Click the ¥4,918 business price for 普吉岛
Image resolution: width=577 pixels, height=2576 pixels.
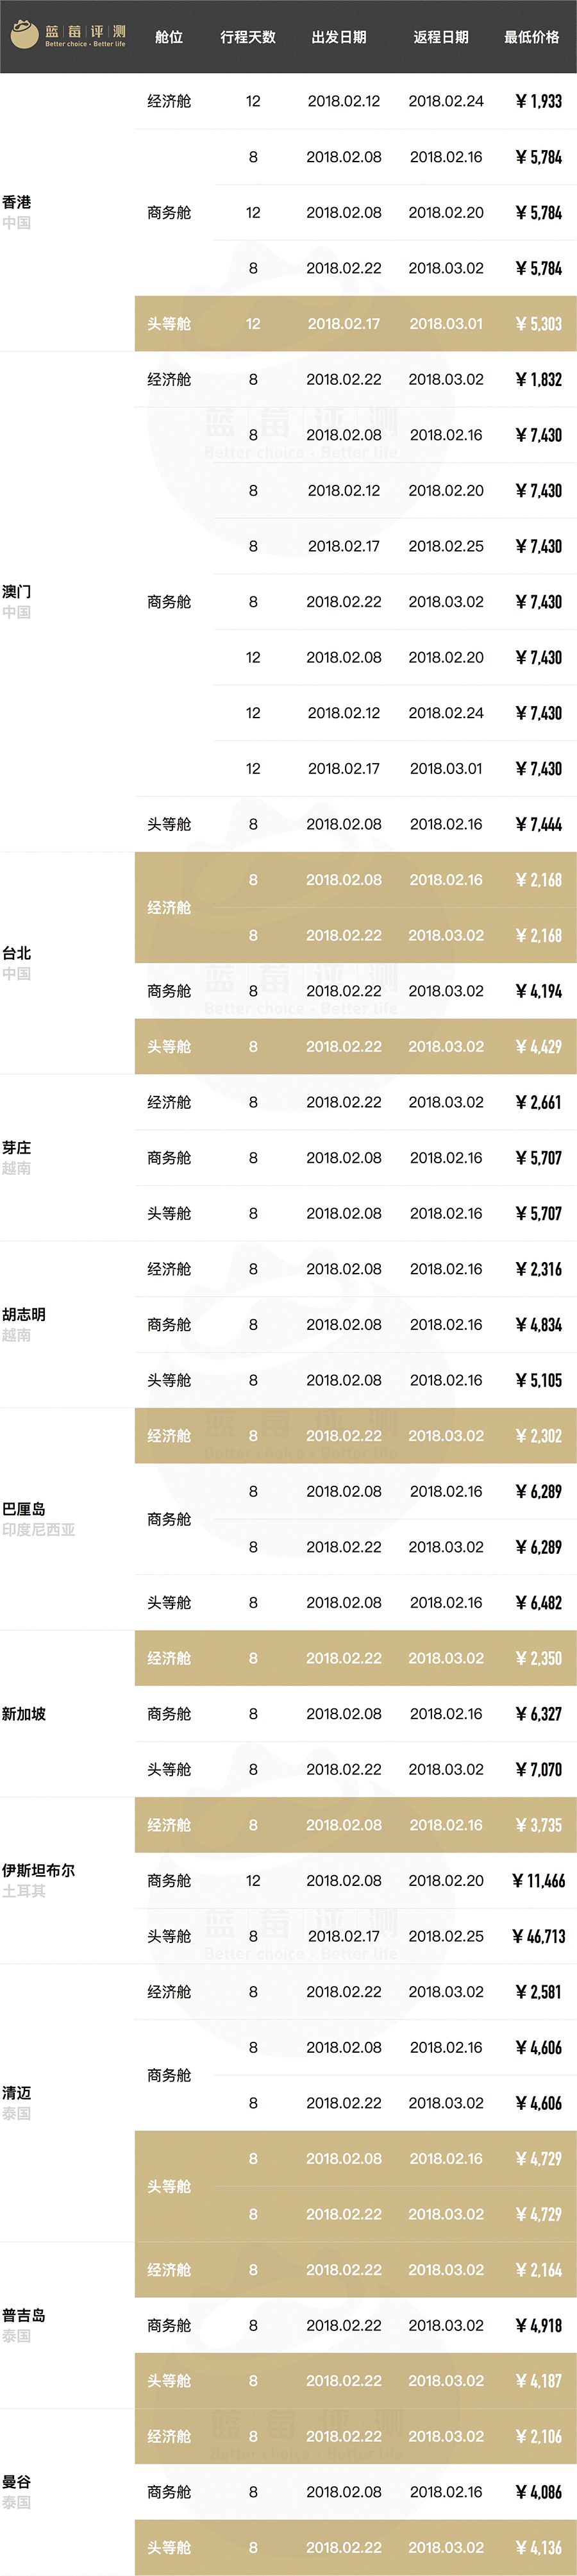pyautogui.click(x=538, y=2326)
